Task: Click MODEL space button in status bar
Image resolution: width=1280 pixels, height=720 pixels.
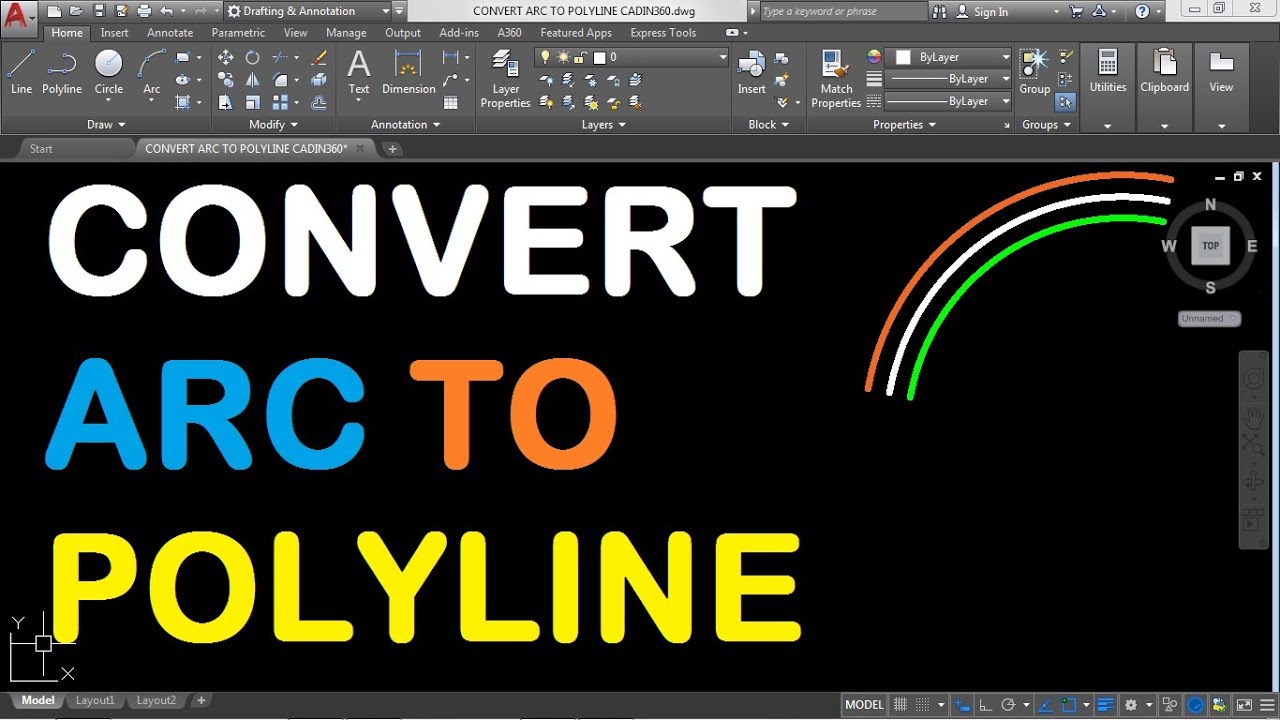Action: tap(864, 704)
